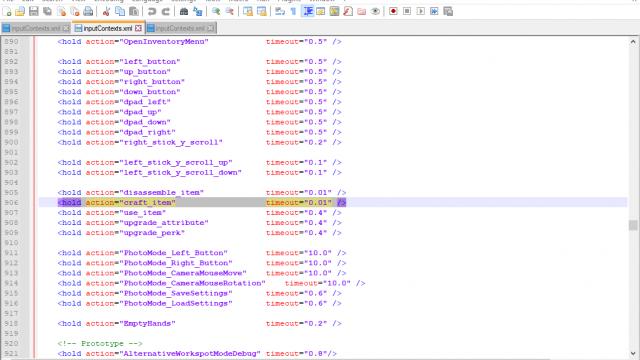The width and height of the screenshot is (640, 360).
Task: Open Folder as Workspace panel
Action: 362,11
